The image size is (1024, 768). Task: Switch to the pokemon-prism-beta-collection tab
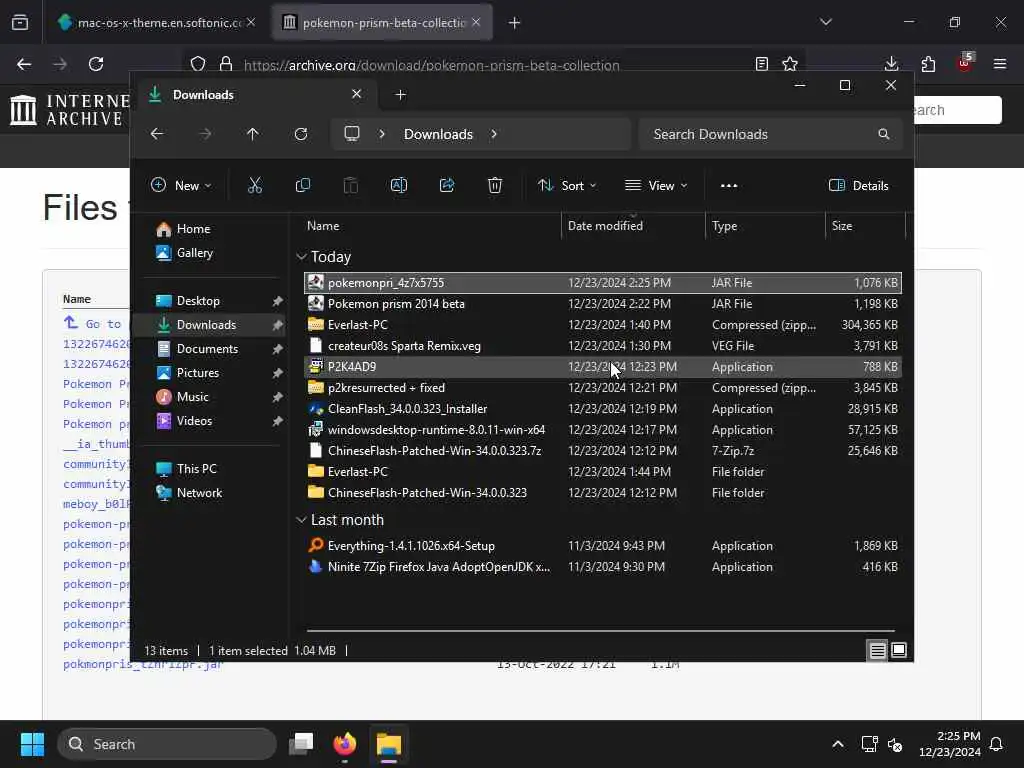pos(382,23)
